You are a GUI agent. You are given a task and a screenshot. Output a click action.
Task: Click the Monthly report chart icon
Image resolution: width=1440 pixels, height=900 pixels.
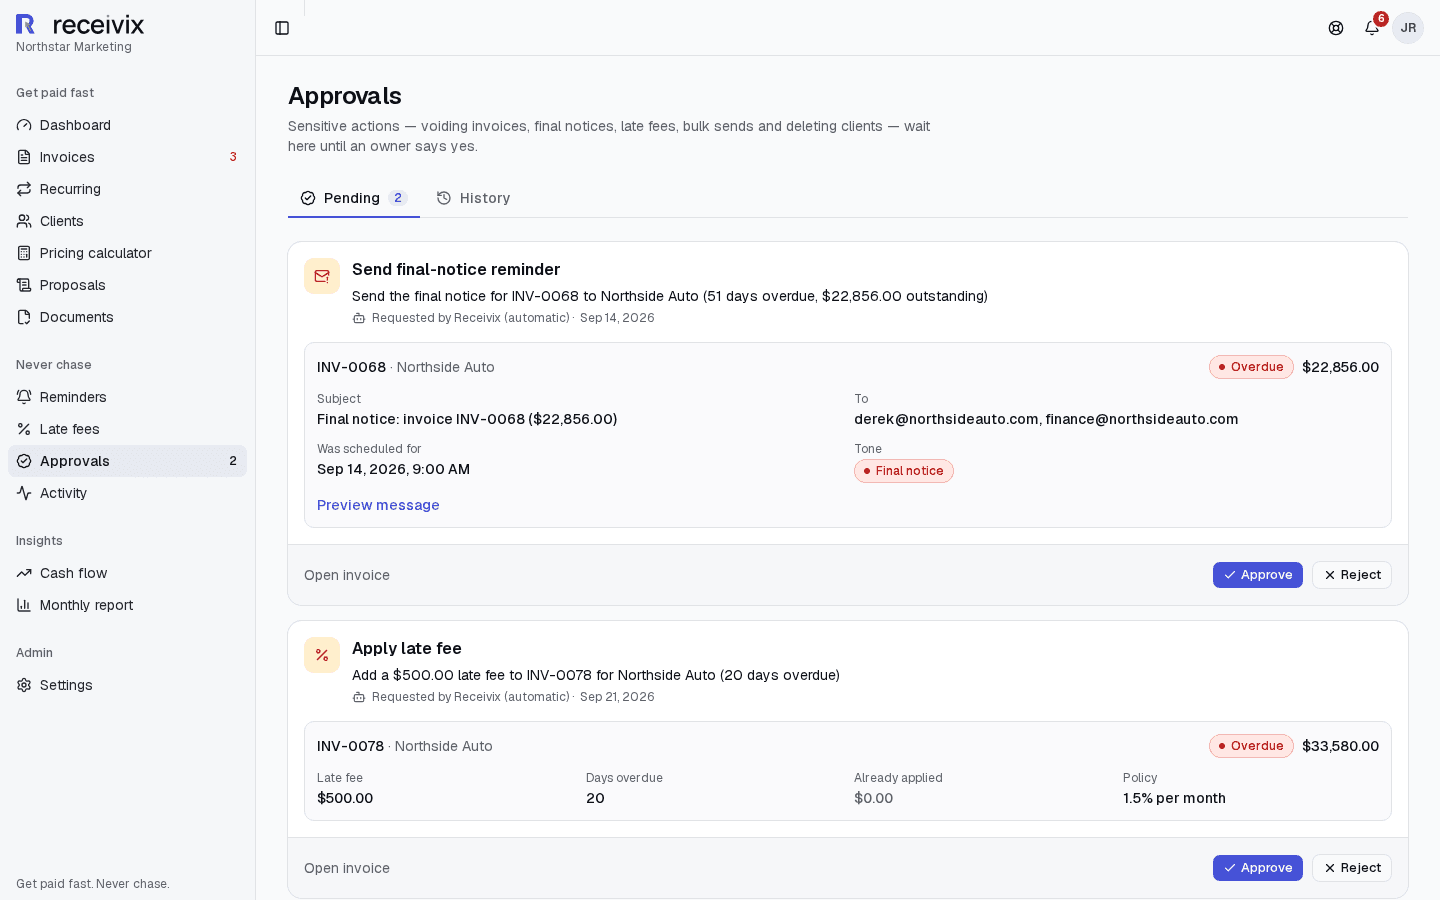(24, 605)
